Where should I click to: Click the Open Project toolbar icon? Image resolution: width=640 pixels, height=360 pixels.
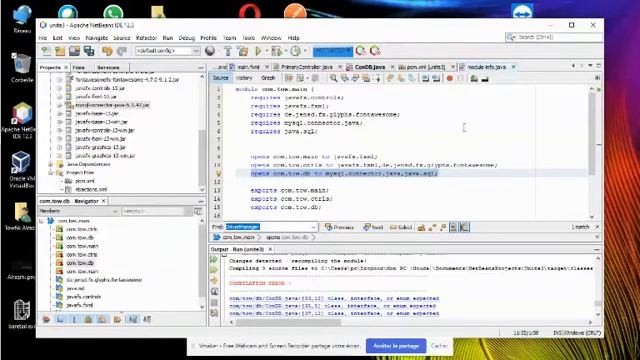point(74,51)
